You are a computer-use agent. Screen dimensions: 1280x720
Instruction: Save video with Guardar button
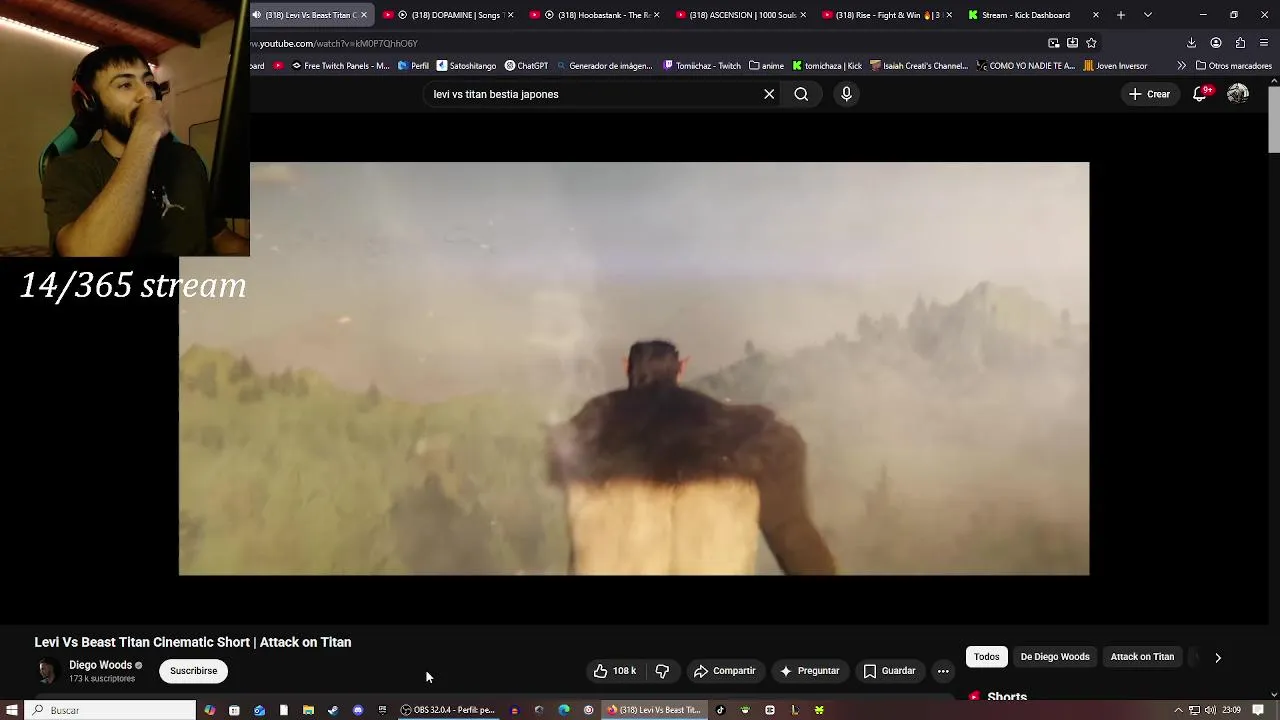(x=889, y=671)
